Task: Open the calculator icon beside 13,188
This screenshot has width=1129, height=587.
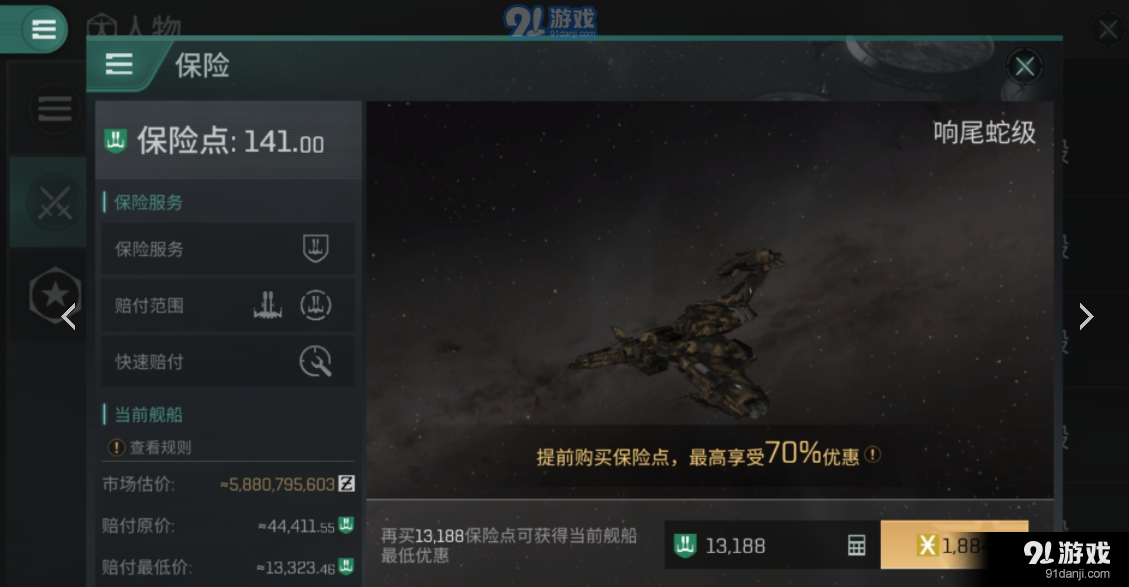Action: click(x=856, y=545)
